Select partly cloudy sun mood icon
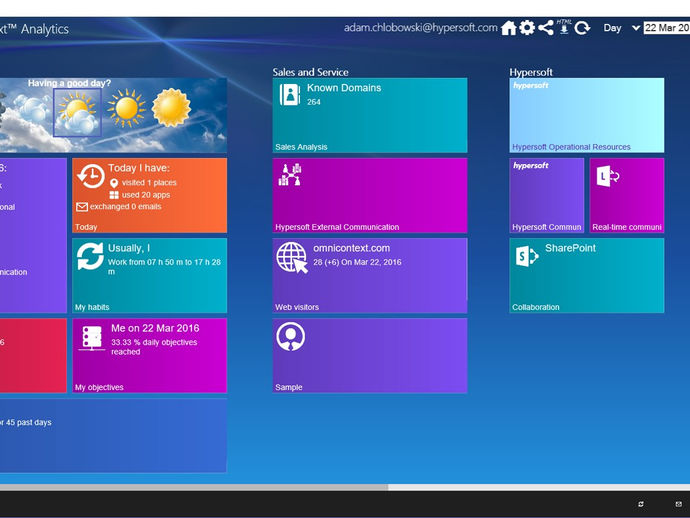The width and height of the screenshot is (690, 518). [77, 113]
